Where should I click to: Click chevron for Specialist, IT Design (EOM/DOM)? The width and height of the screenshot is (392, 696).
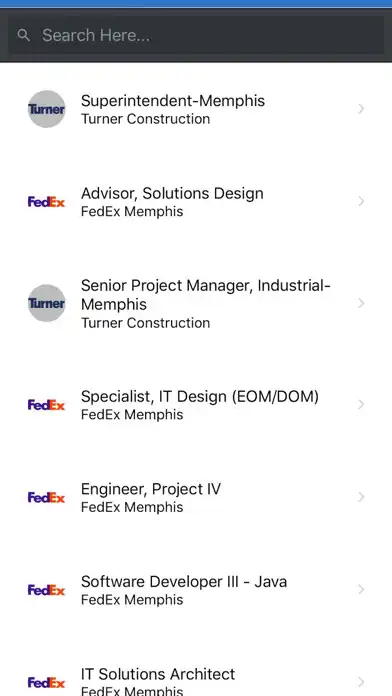click(361, 404)
